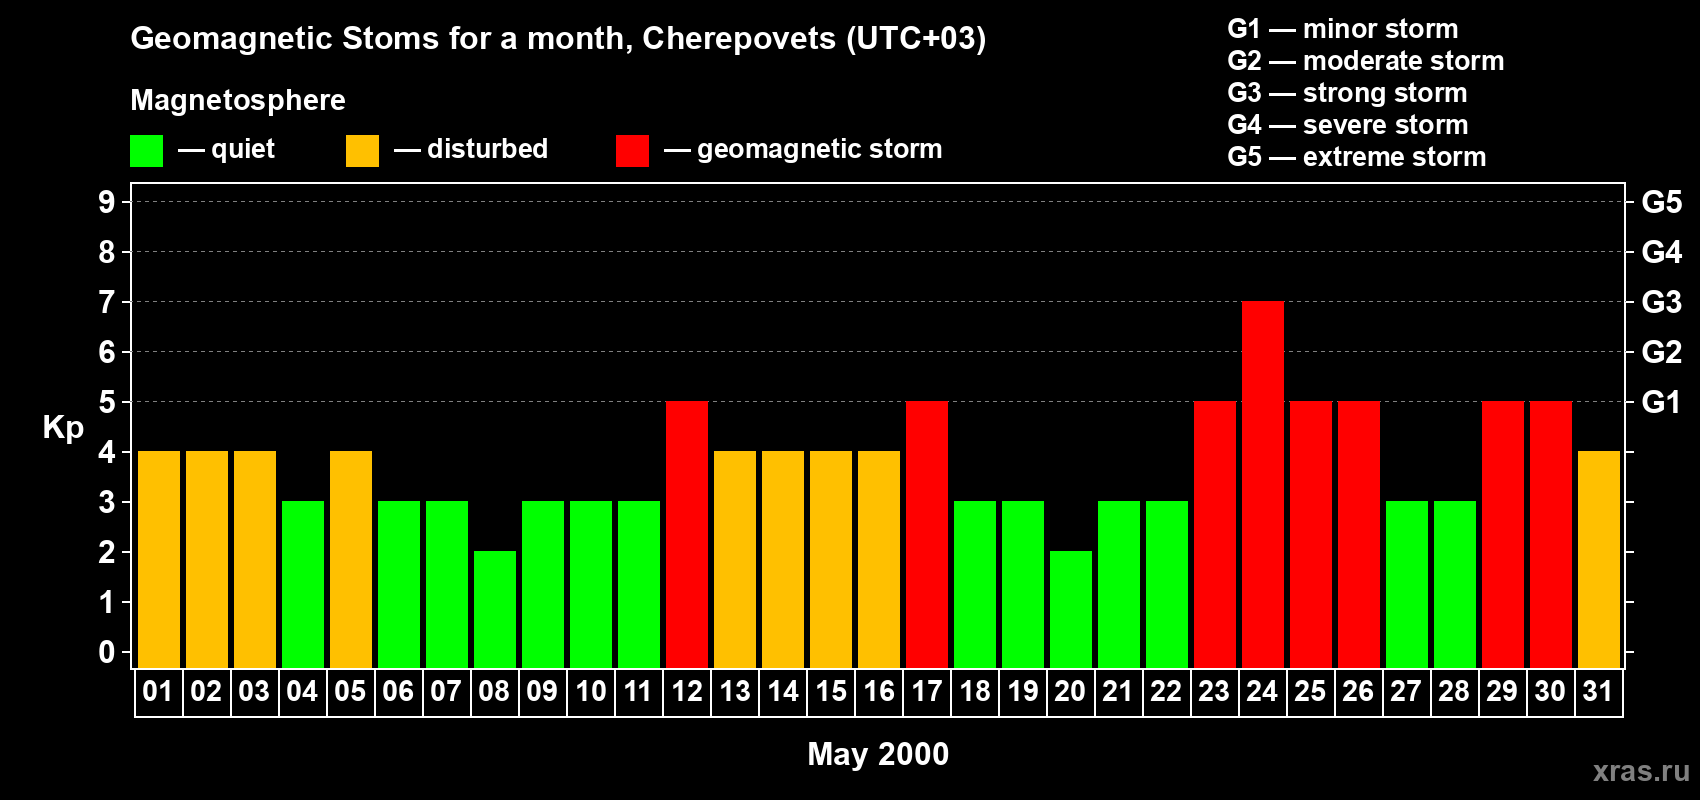The image size is (1700, 800).
Task: Click the red geomagnetic storm legend swatch
Action: 632,151
